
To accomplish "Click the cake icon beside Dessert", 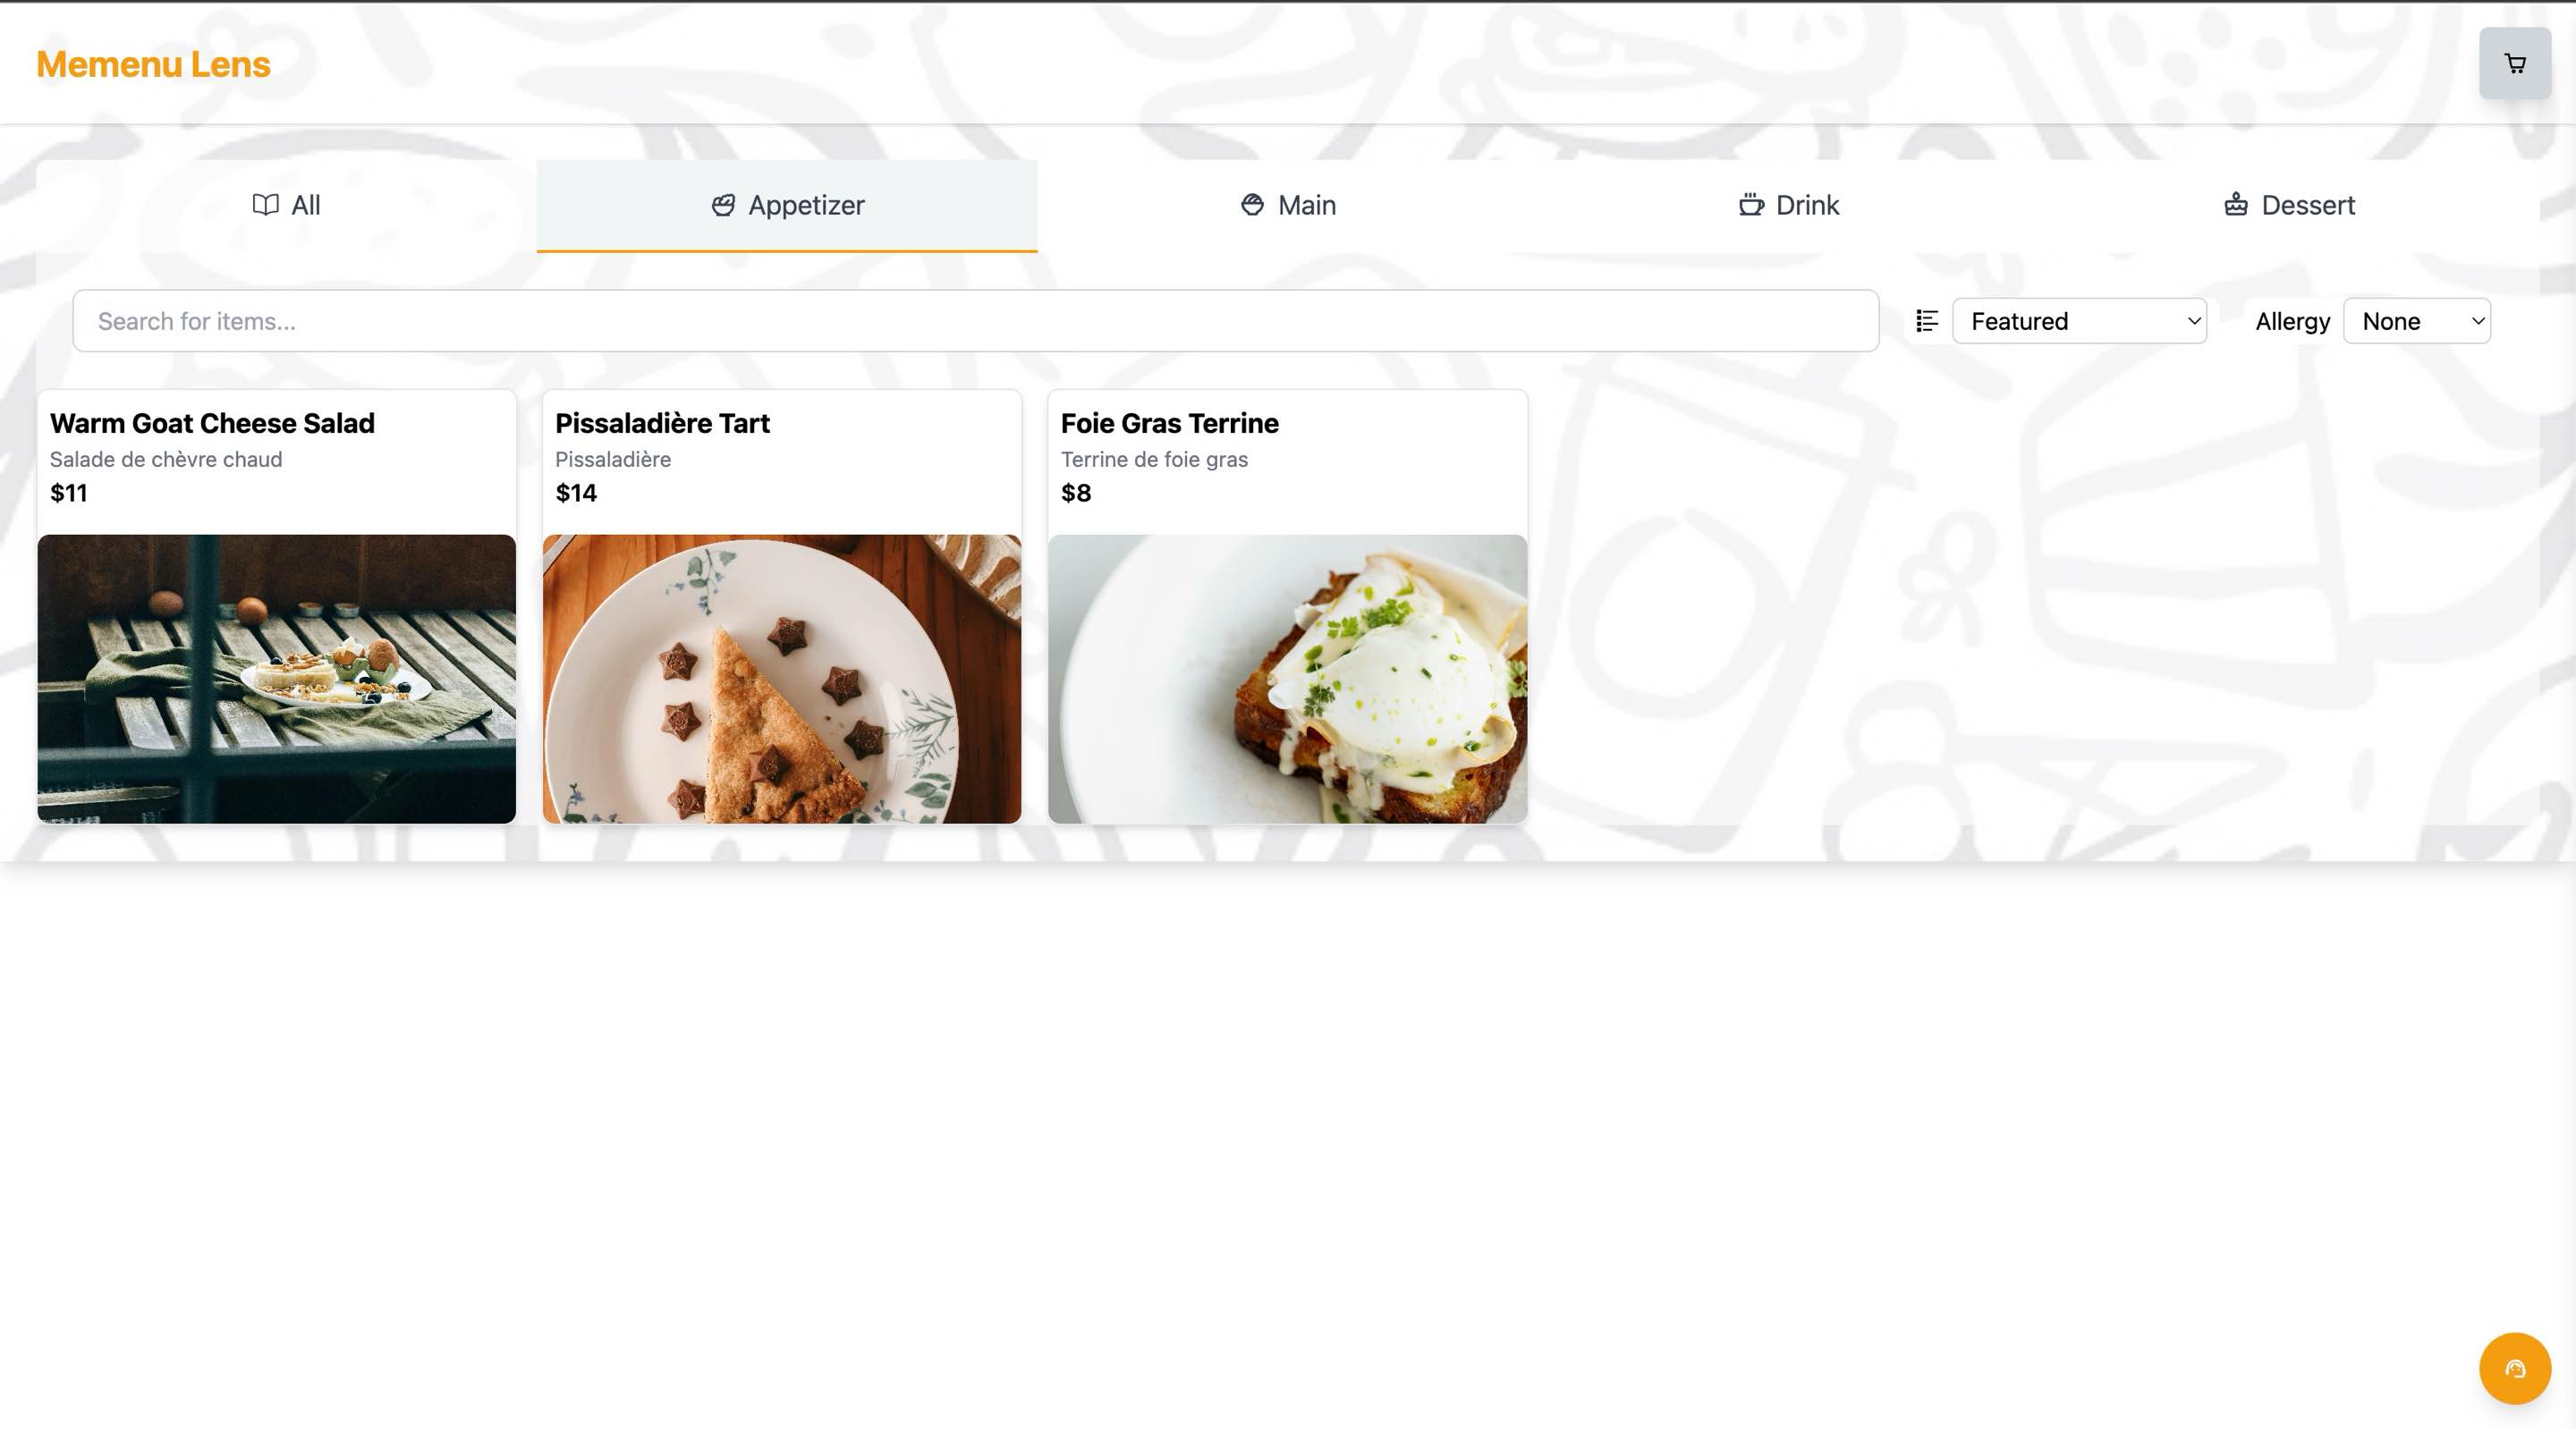I will (2236, 205).
